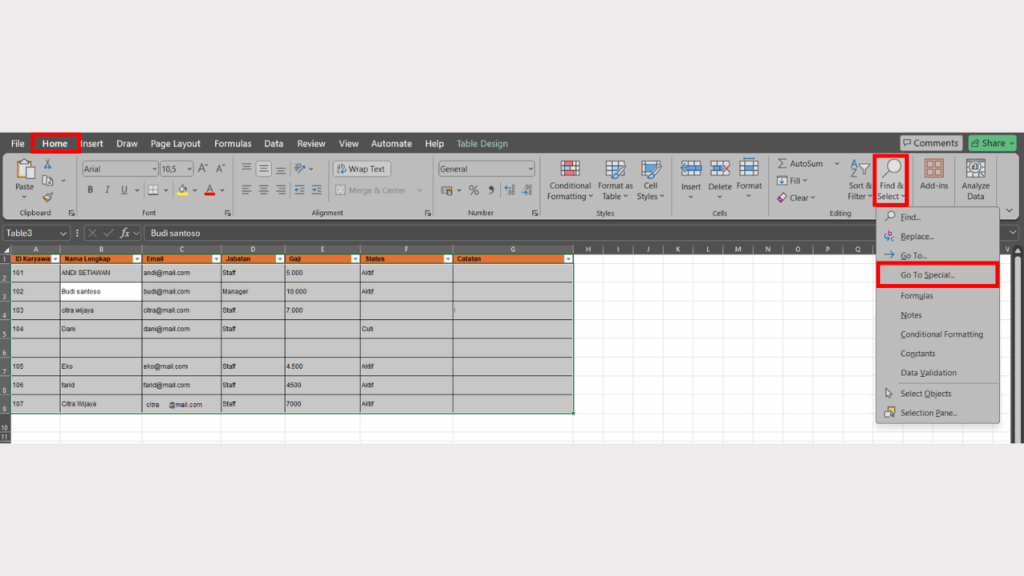Click the Format Painter brush icon
This screenshot has height=576, width=1024.
pyautogui.click(x=47, y=197)
